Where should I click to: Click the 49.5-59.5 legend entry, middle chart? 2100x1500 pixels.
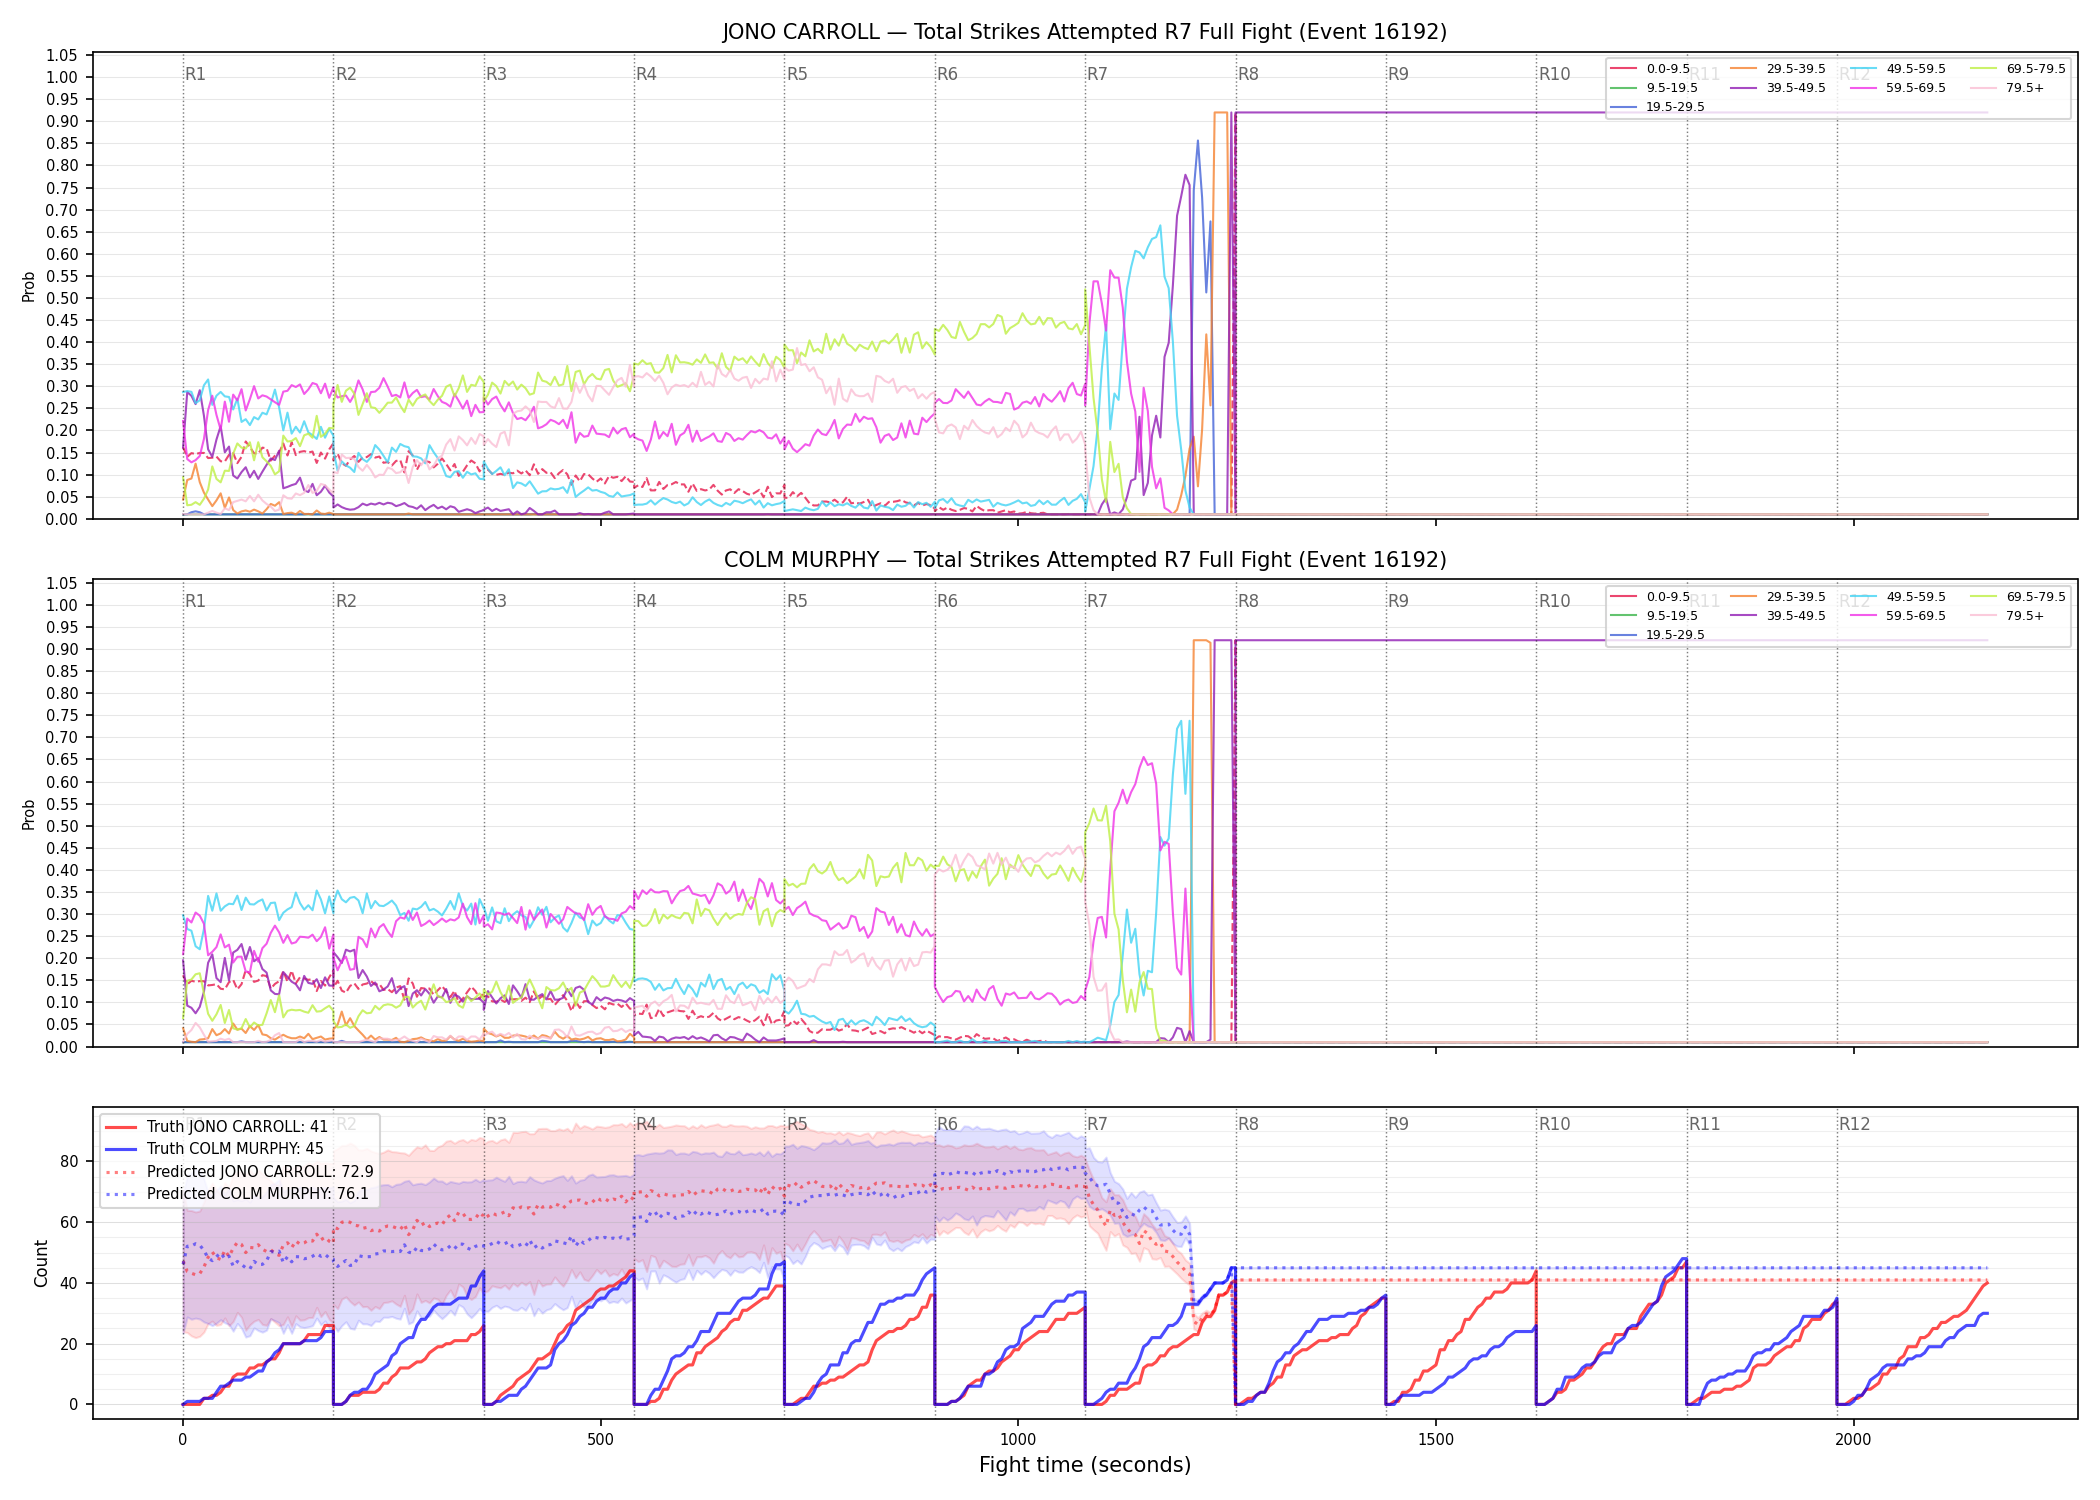coord(1897,597)
